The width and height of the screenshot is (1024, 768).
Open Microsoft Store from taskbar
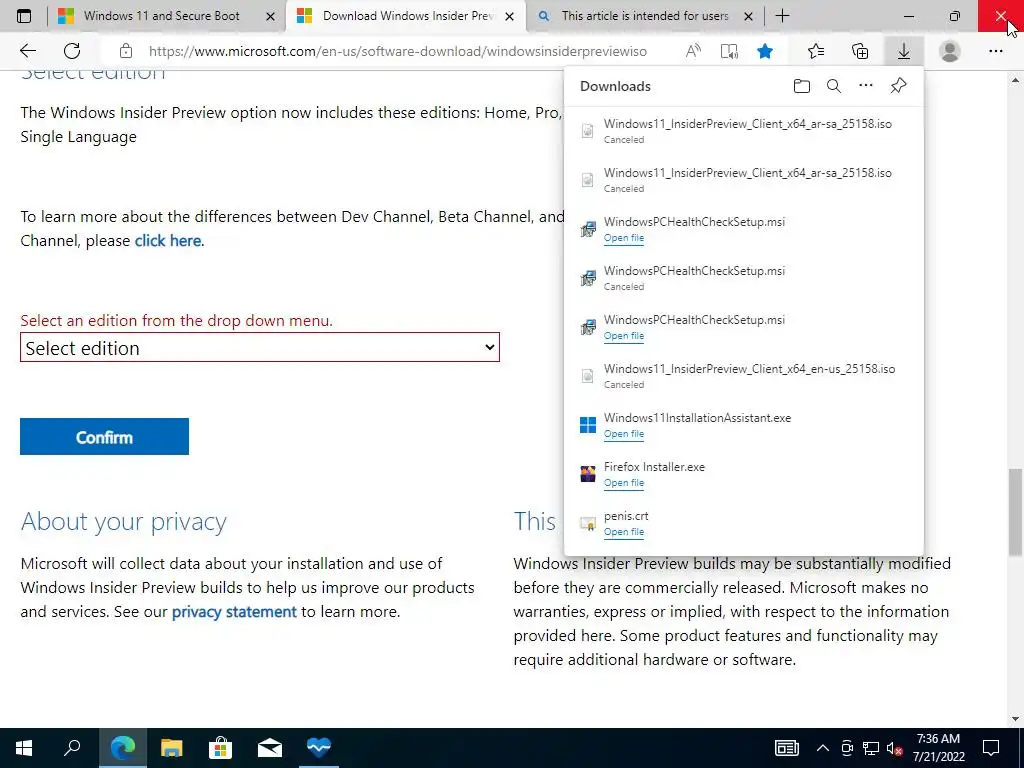pyautogui.click(x=221, y=748)
